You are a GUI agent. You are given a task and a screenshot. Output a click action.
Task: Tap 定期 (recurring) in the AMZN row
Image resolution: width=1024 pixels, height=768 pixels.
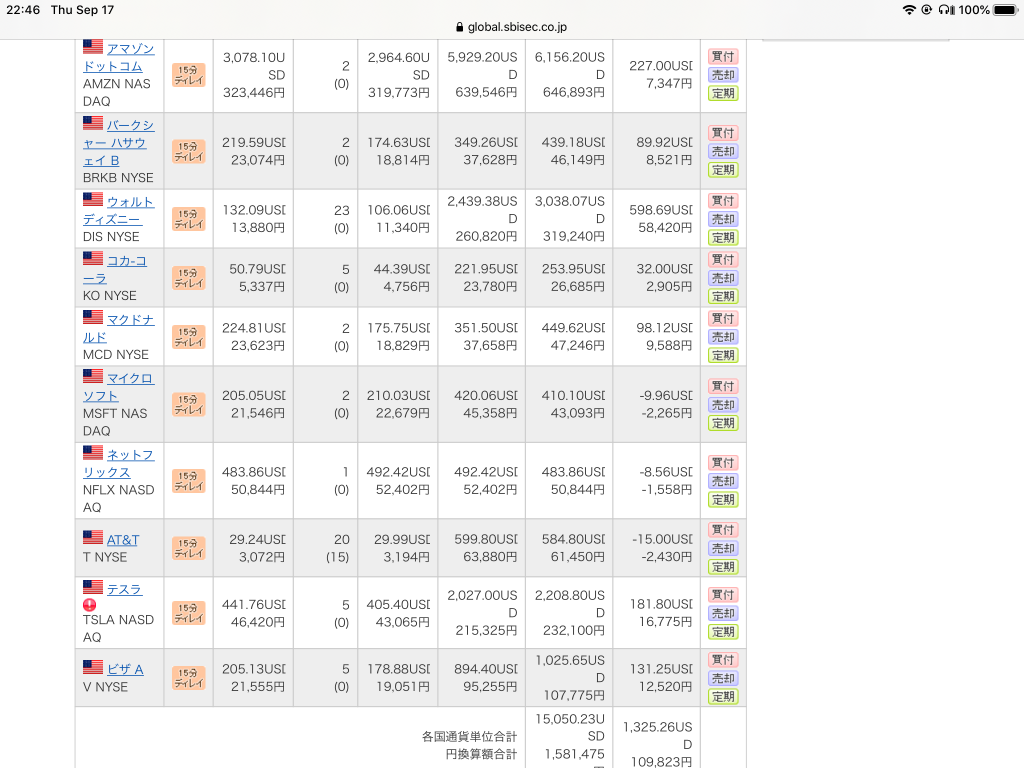click(723, 93)
